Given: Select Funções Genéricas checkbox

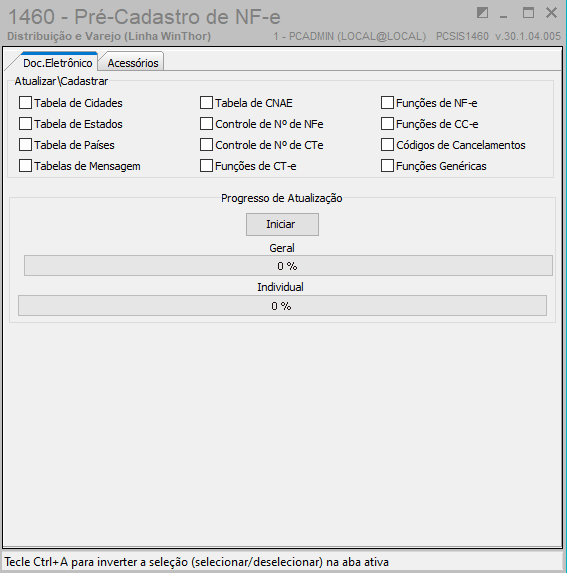Looking at the screenshot, I should click(387, 166).
